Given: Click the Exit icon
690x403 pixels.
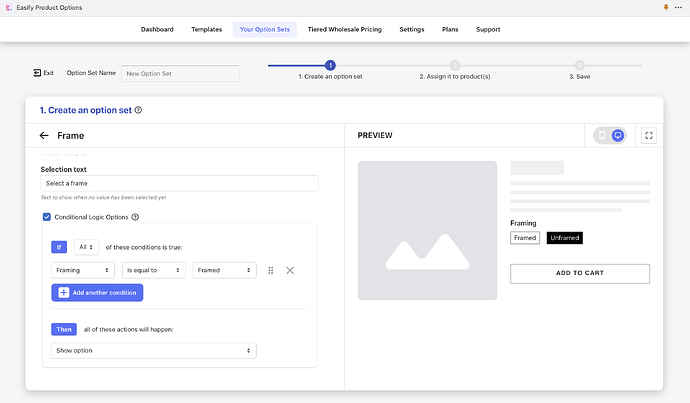Looking at the screenshot, I should 39,73.
